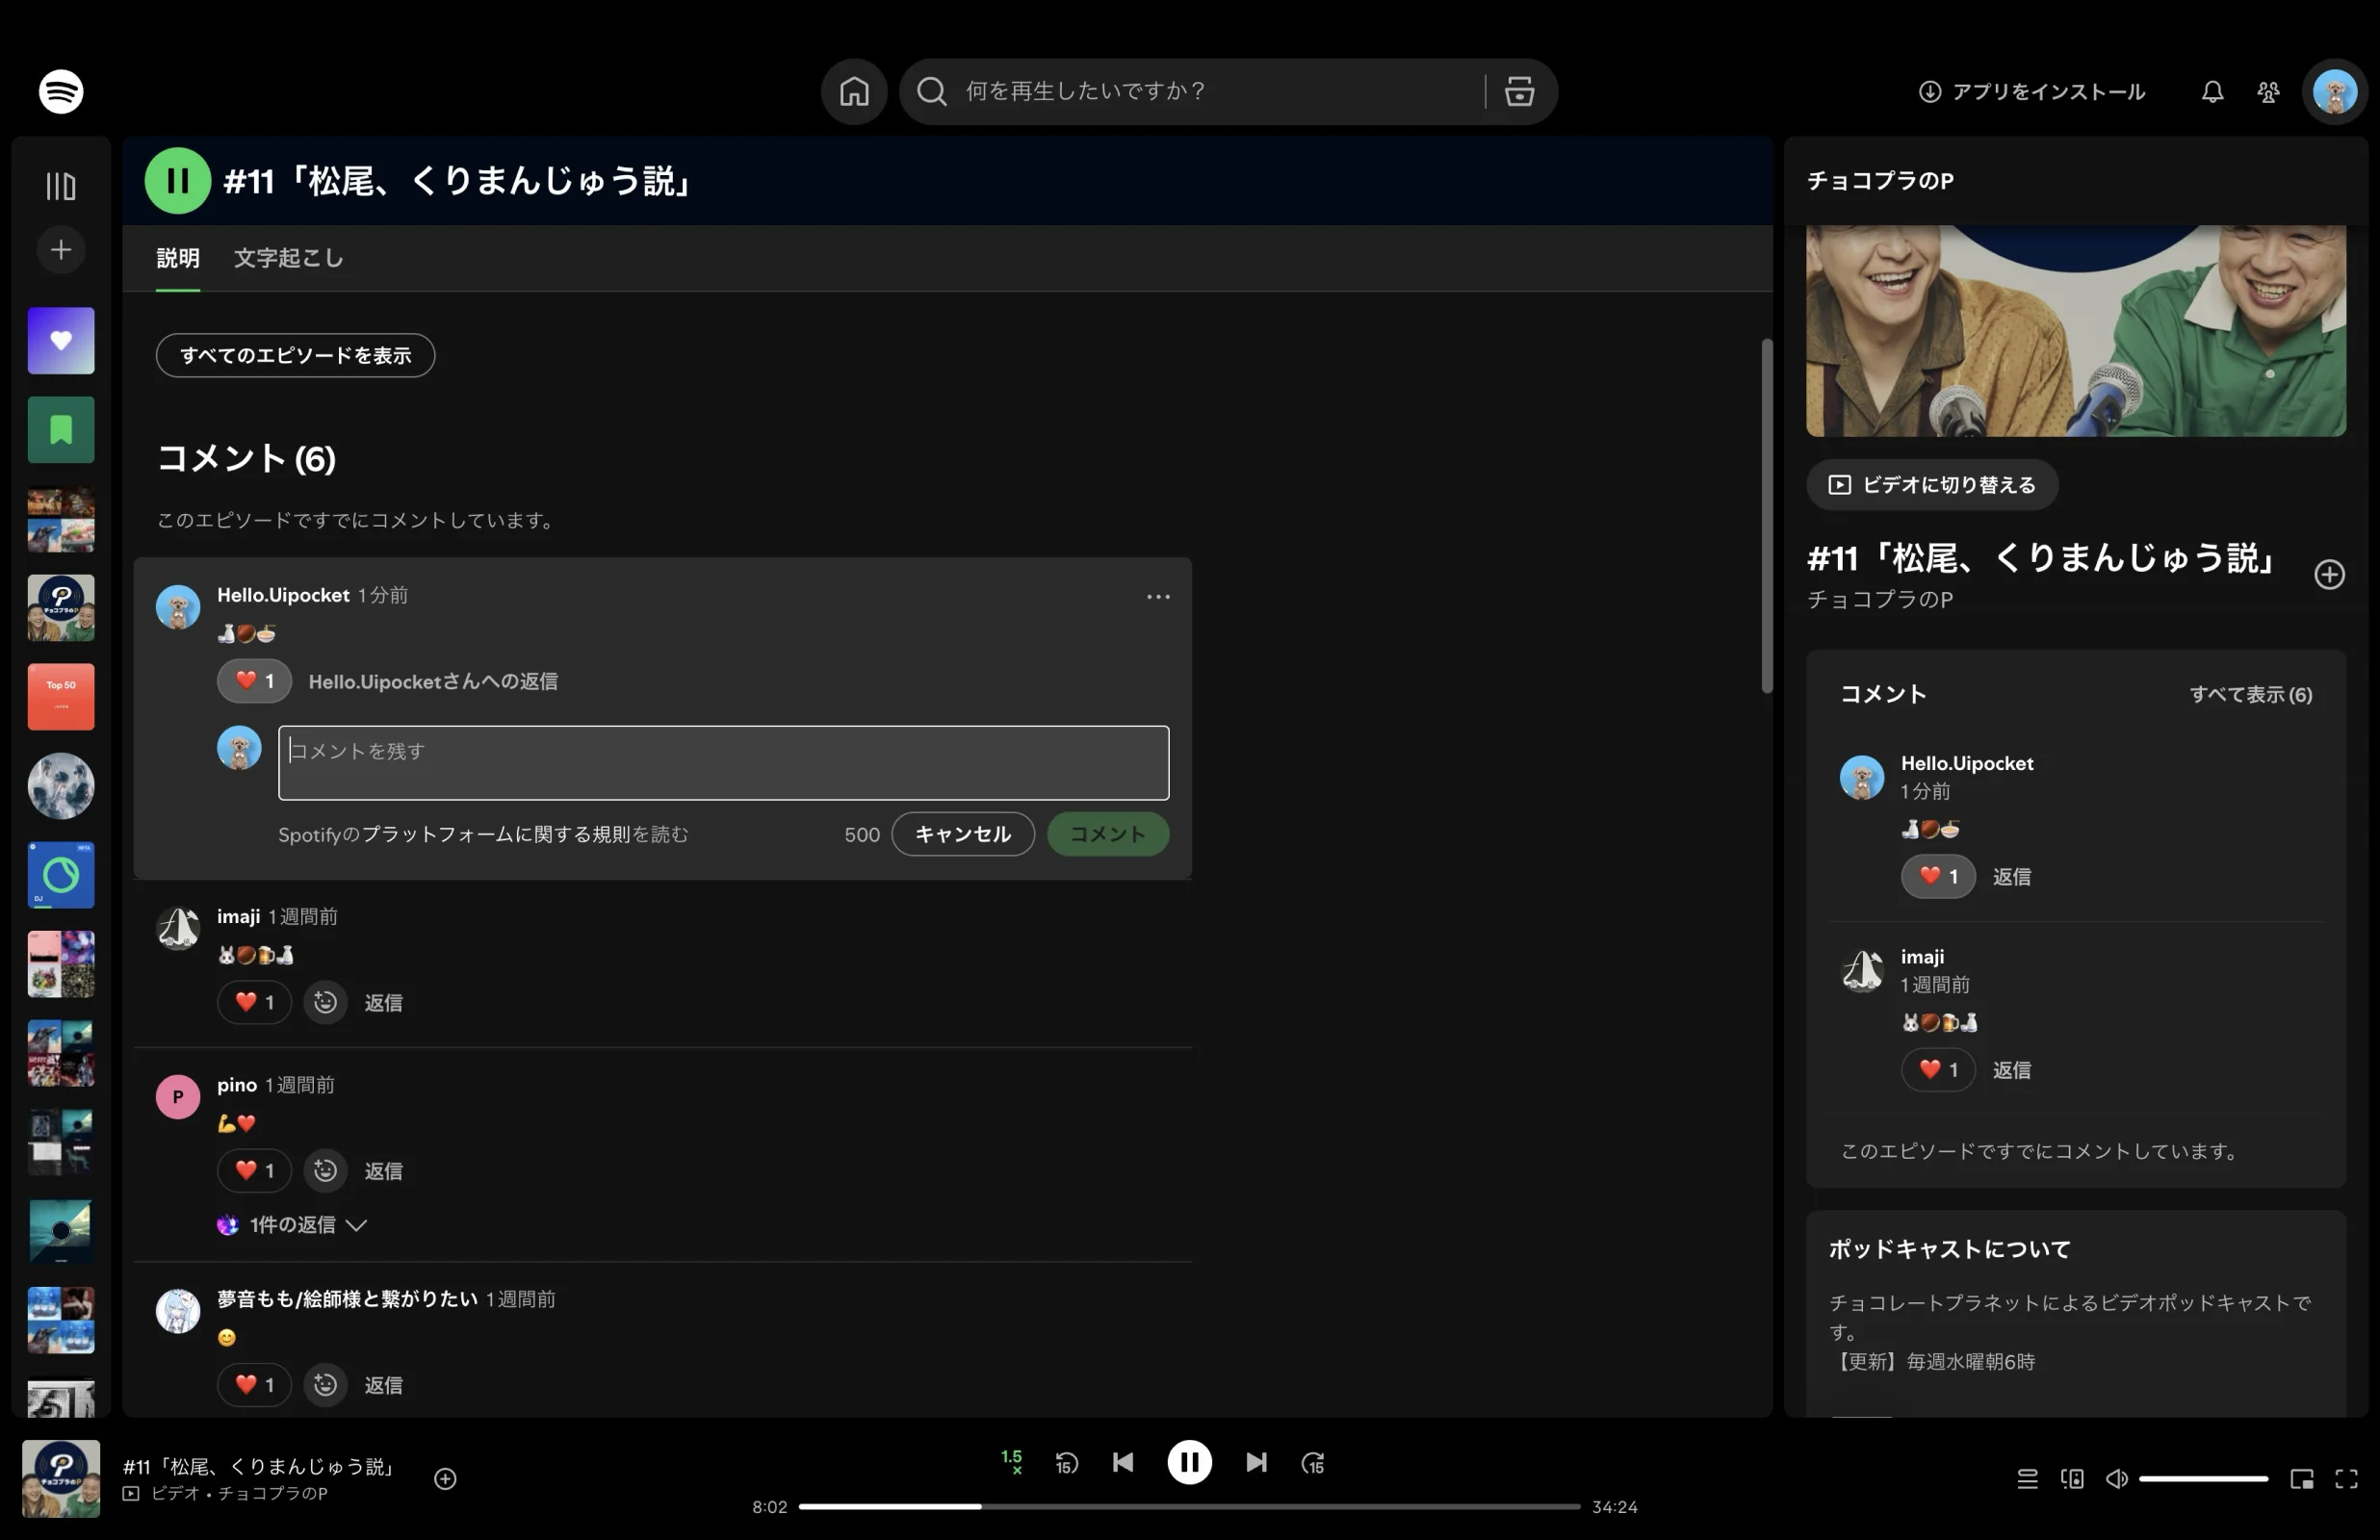Click すべてのエピソードを表示 button
This screenshot has width=2380, height=1540.
click(x=295, y=355)
